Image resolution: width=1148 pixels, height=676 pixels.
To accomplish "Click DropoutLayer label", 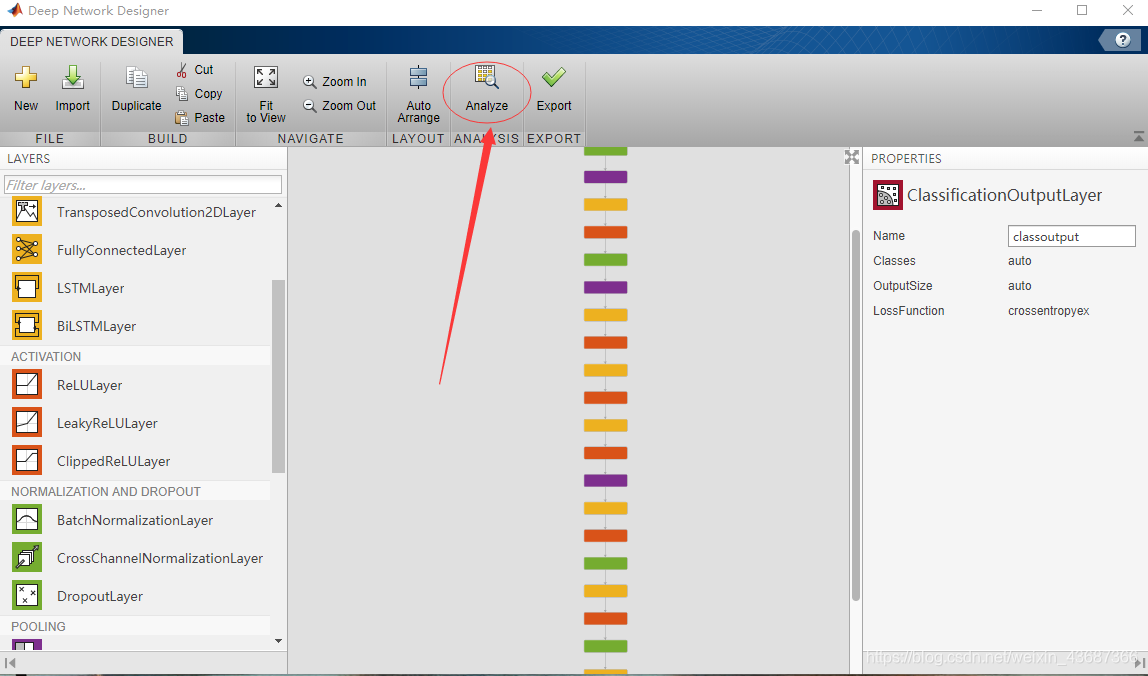I will pos(100,596).
